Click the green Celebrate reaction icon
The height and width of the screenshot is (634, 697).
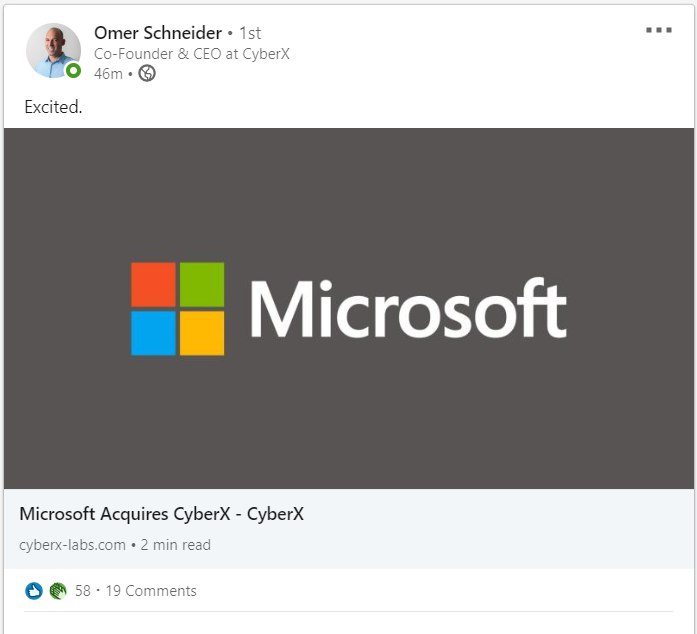point(57,591)
